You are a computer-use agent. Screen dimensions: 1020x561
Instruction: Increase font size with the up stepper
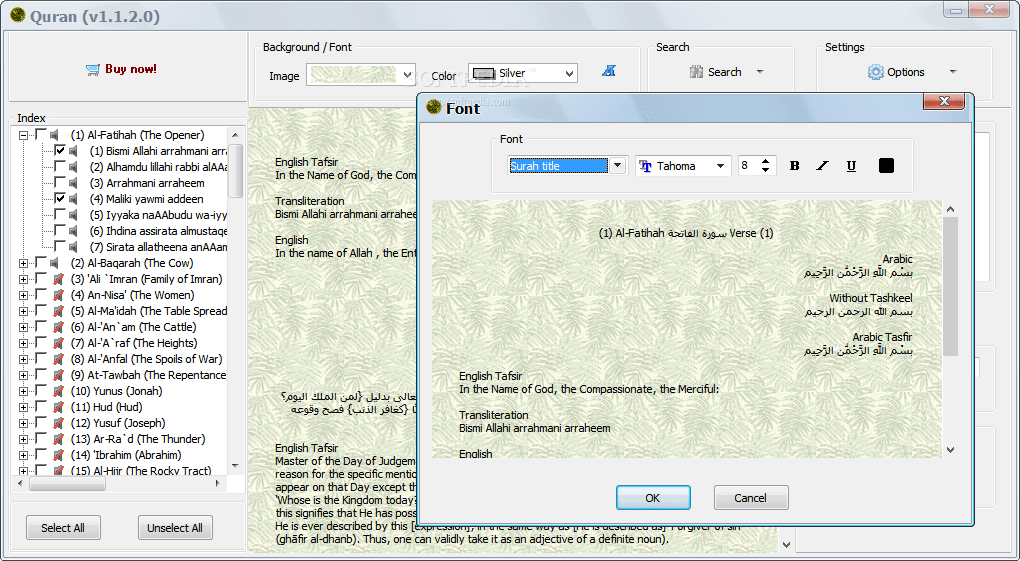[766, 161]
